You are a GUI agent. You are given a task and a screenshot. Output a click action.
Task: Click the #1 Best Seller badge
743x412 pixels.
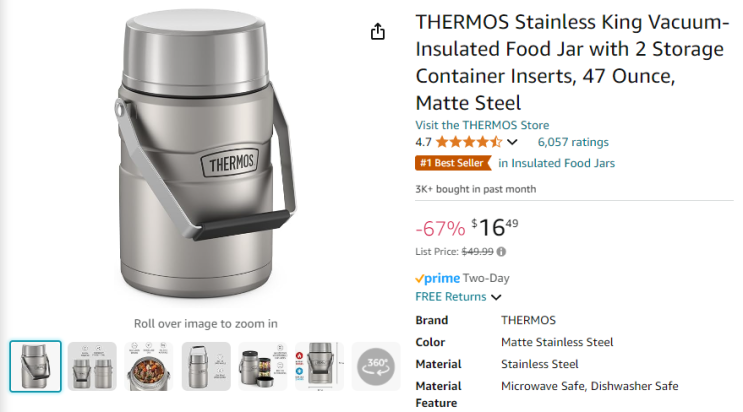[x=453, y=163]
